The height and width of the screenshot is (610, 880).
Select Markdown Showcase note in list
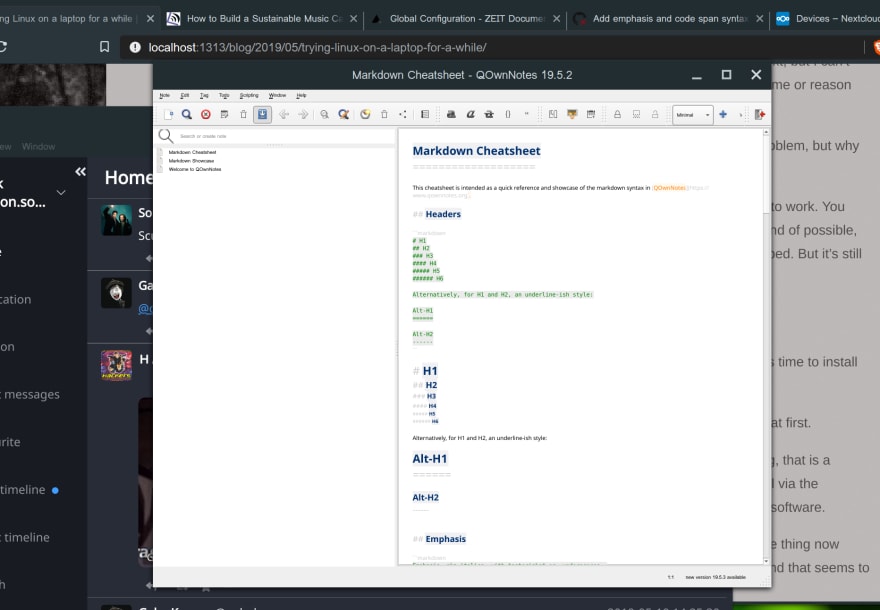coord(191,160)
